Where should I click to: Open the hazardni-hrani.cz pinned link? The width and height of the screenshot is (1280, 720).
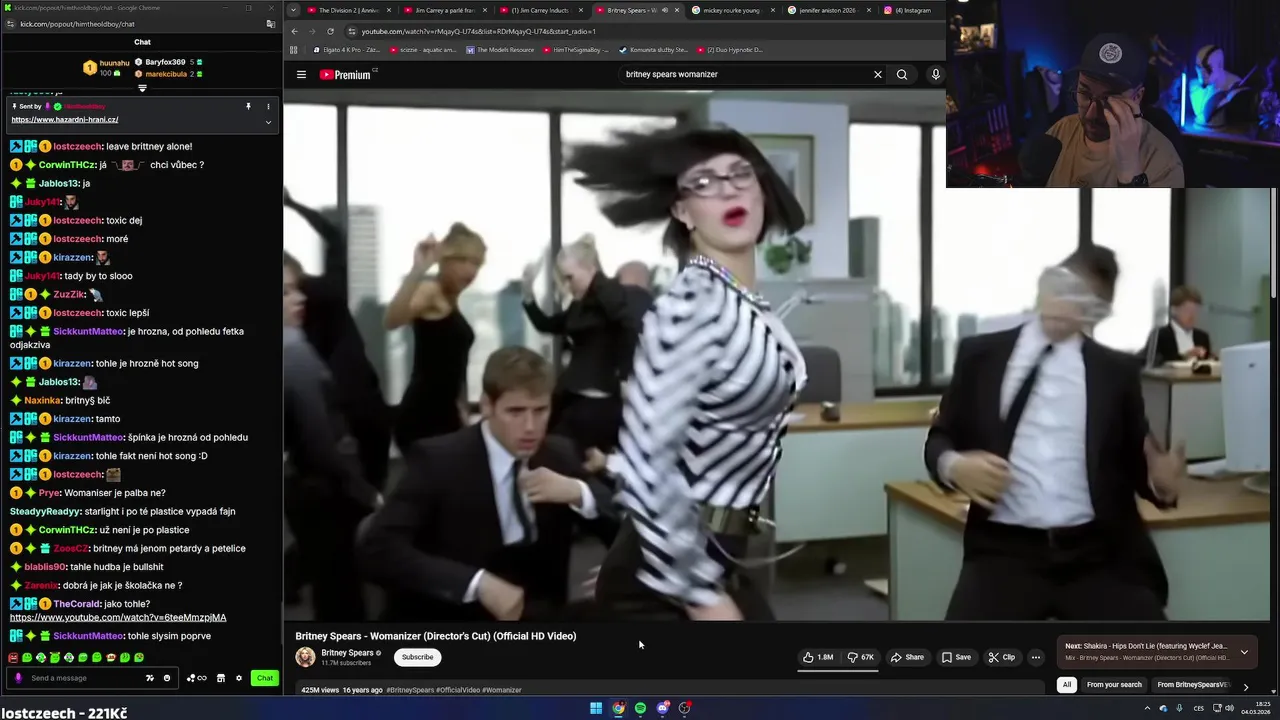click(x=65, y=119)
